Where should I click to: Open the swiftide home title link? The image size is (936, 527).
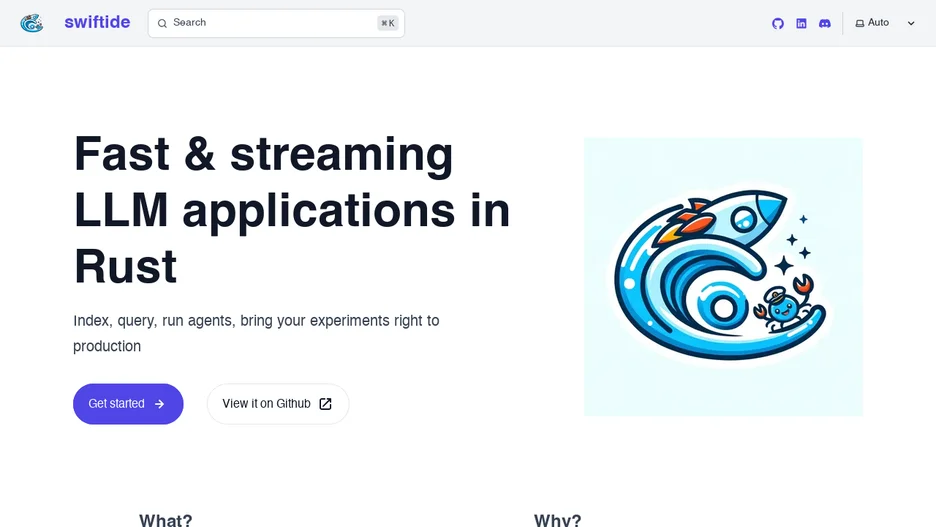pos(97,23)
